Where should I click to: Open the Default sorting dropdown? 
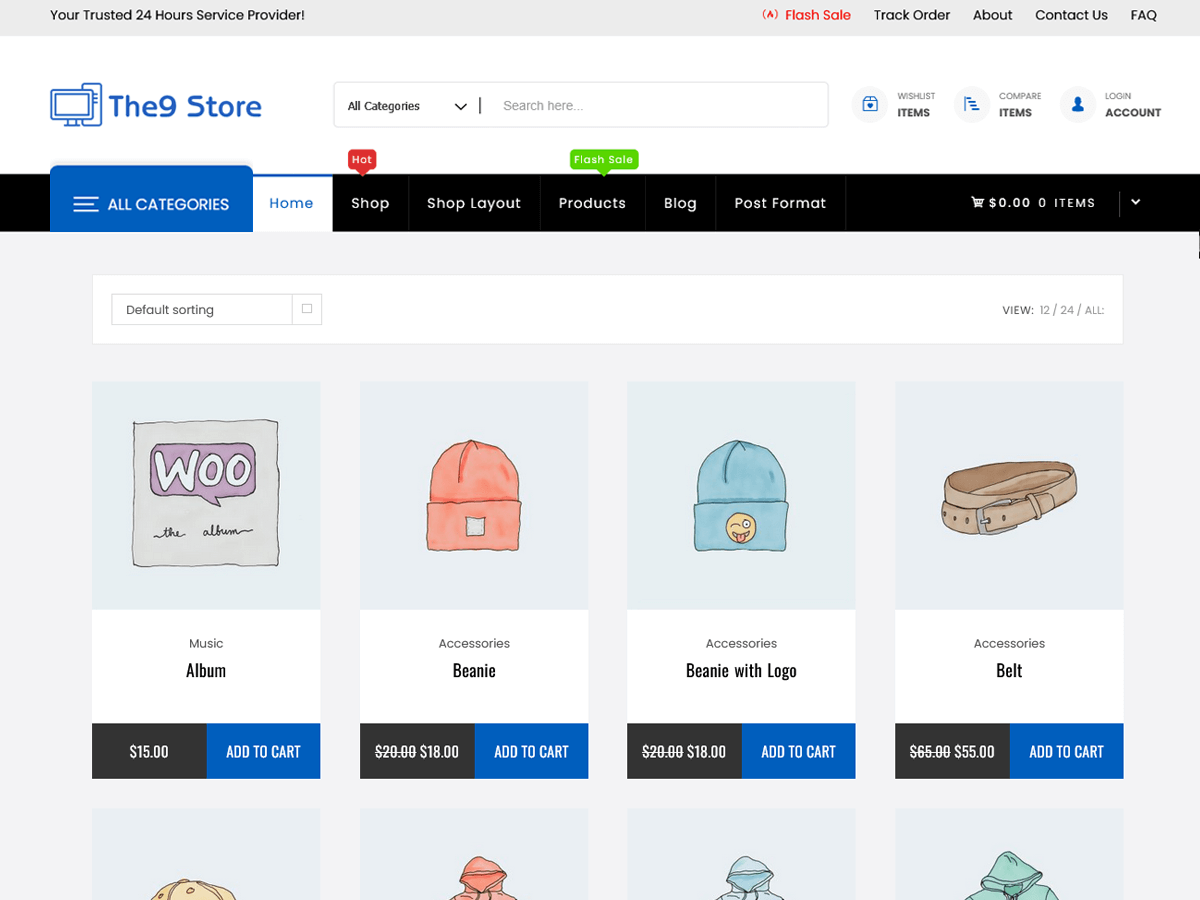pos(200,309)
